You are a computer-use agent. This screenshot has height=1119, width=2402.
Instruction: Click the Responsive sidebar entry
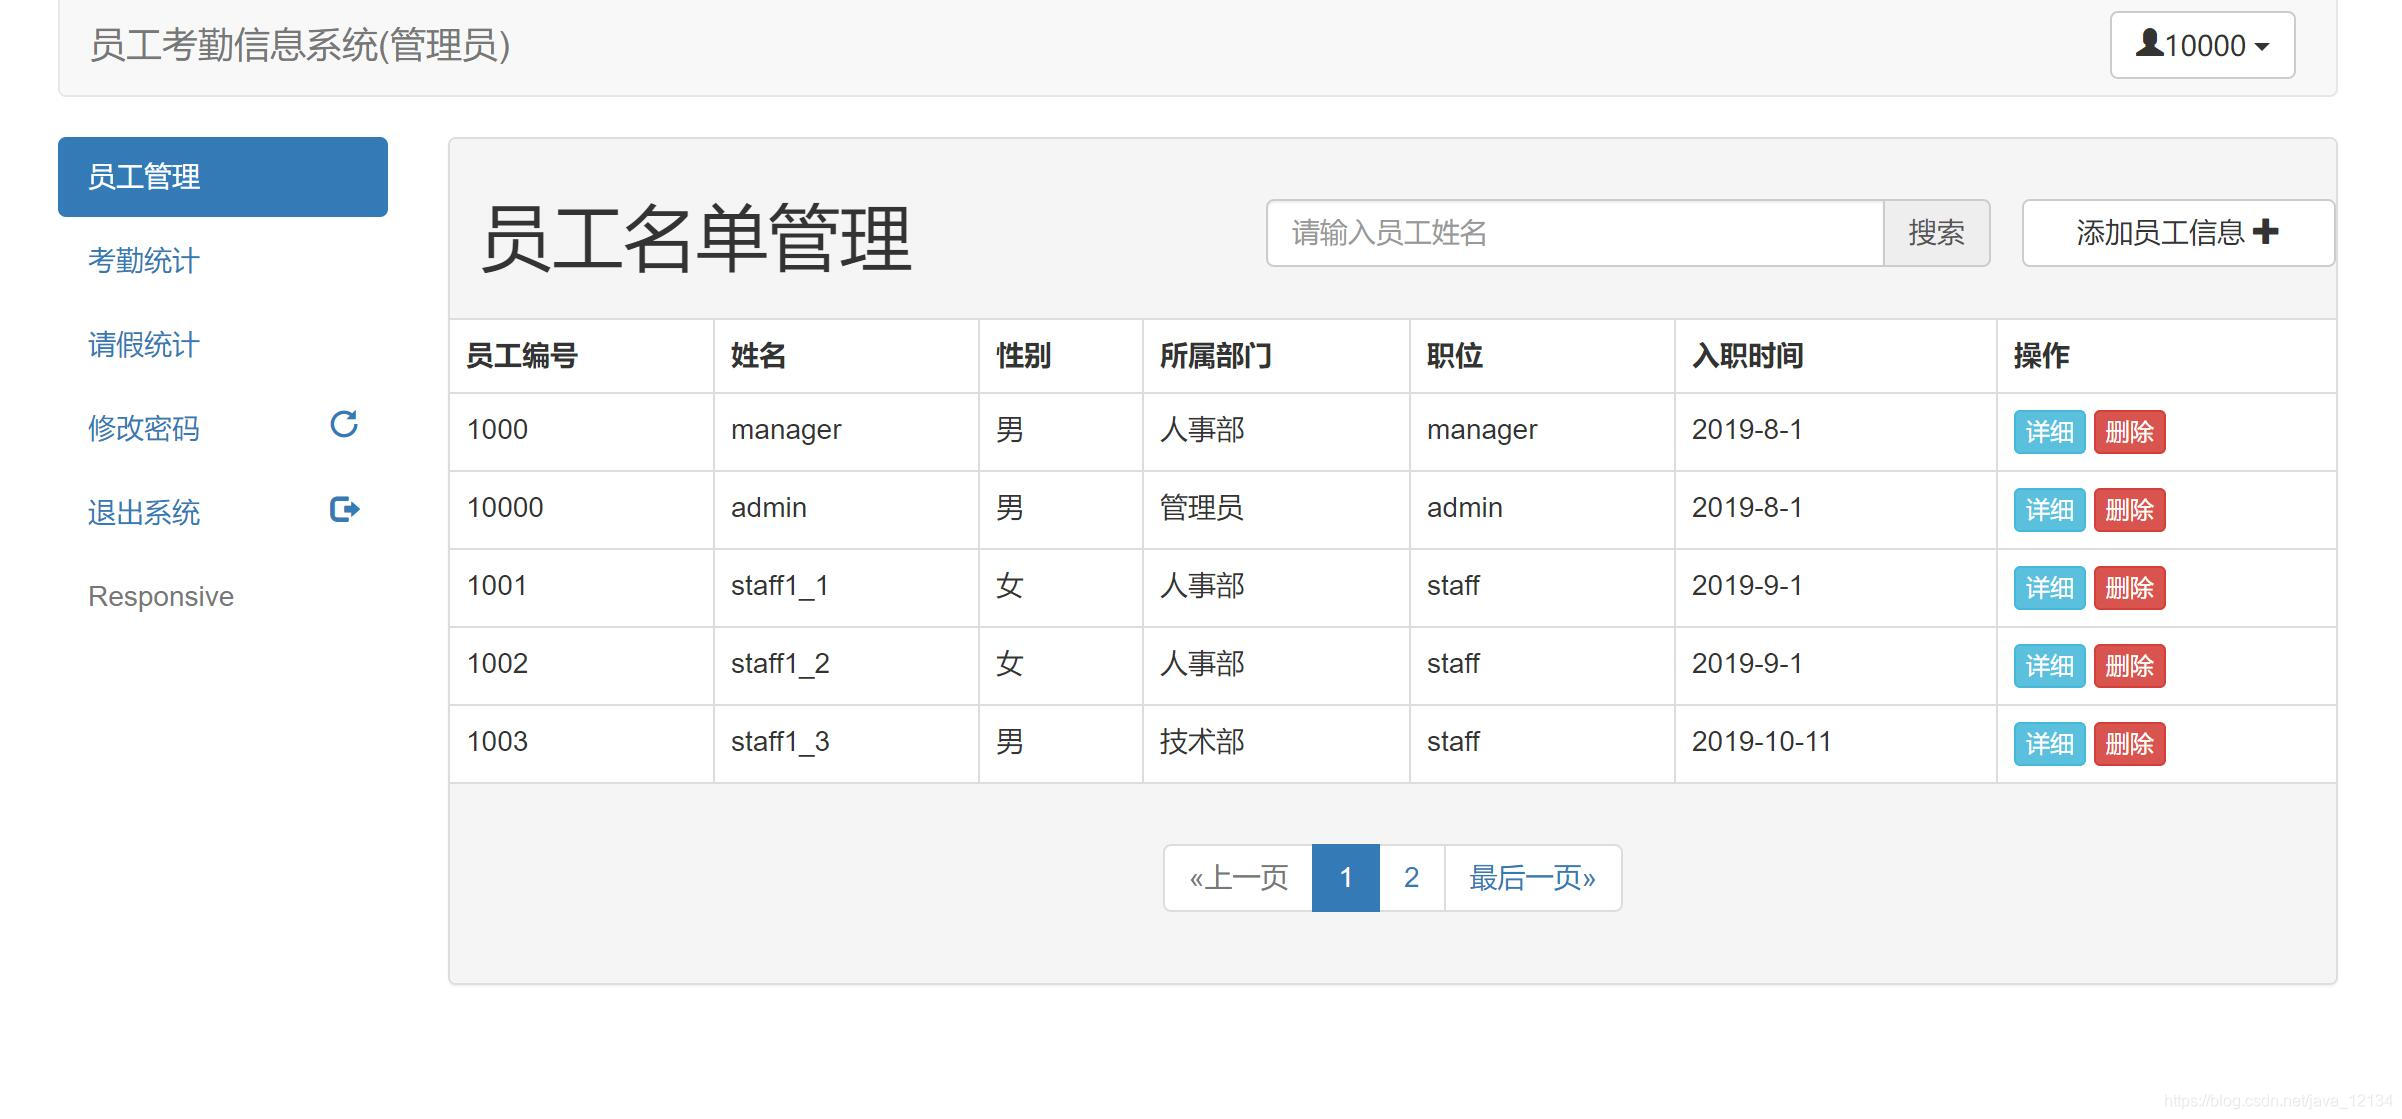coord(160,596)
